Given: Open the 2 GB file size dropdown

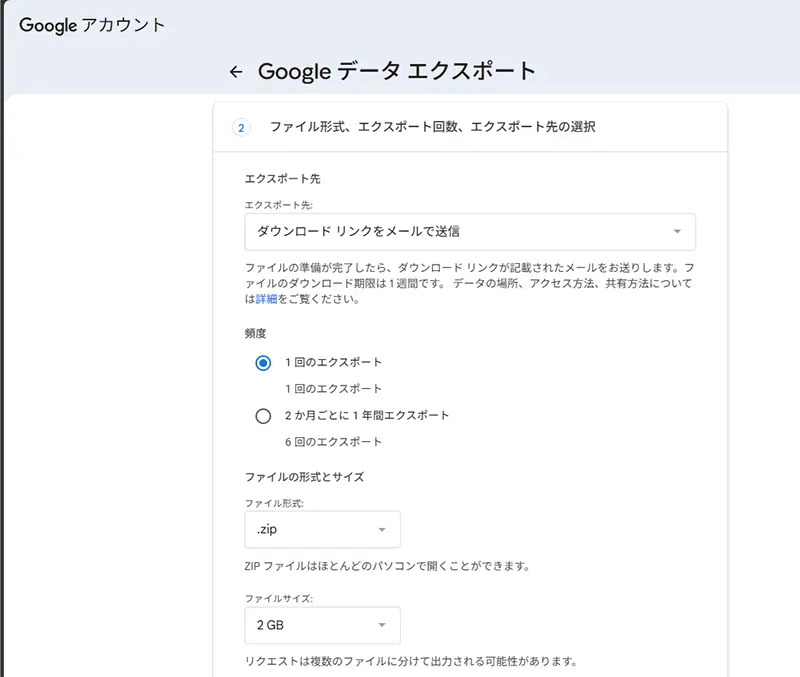Looking at the screenshot, I should click(x=322, y=625).
